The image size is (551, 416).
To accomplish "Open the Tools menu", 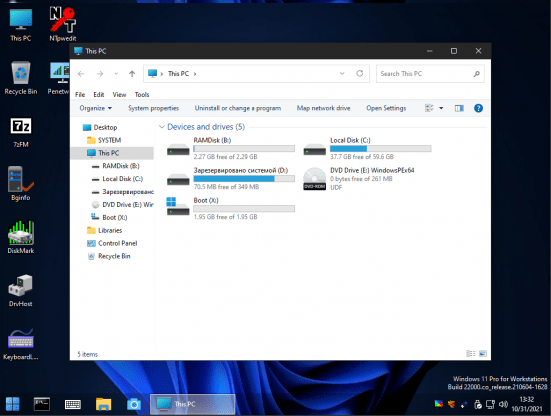I will click(142, 95).
